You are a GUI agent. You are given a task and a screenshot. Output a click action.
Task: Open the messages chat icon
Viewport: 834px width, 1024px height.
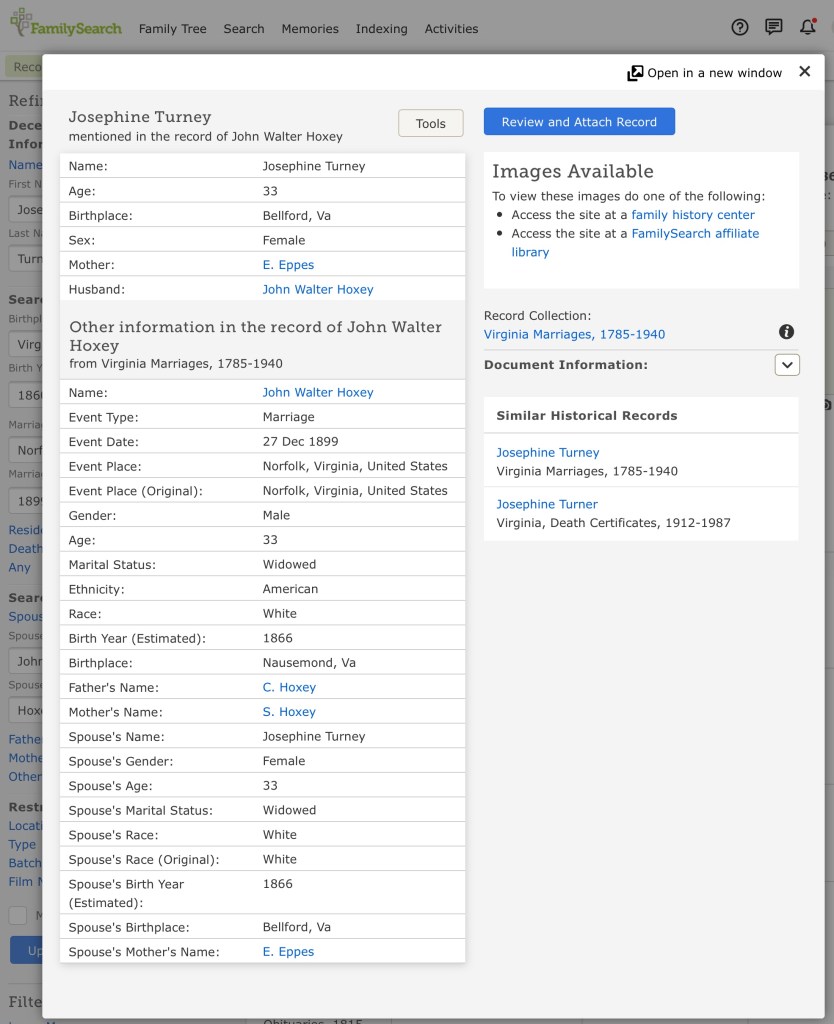tap(773, 28)
